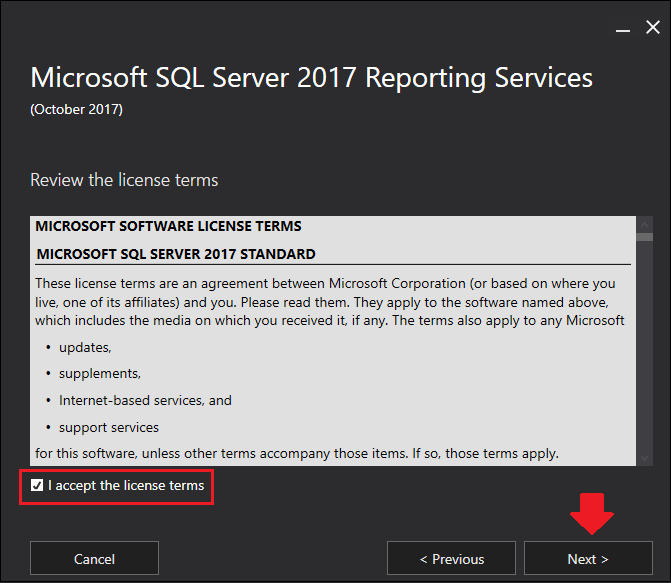Click the red arrow pointing at Next
This screenshot has height=583, width=671.
pyautogui.click(x=592, y=514)
